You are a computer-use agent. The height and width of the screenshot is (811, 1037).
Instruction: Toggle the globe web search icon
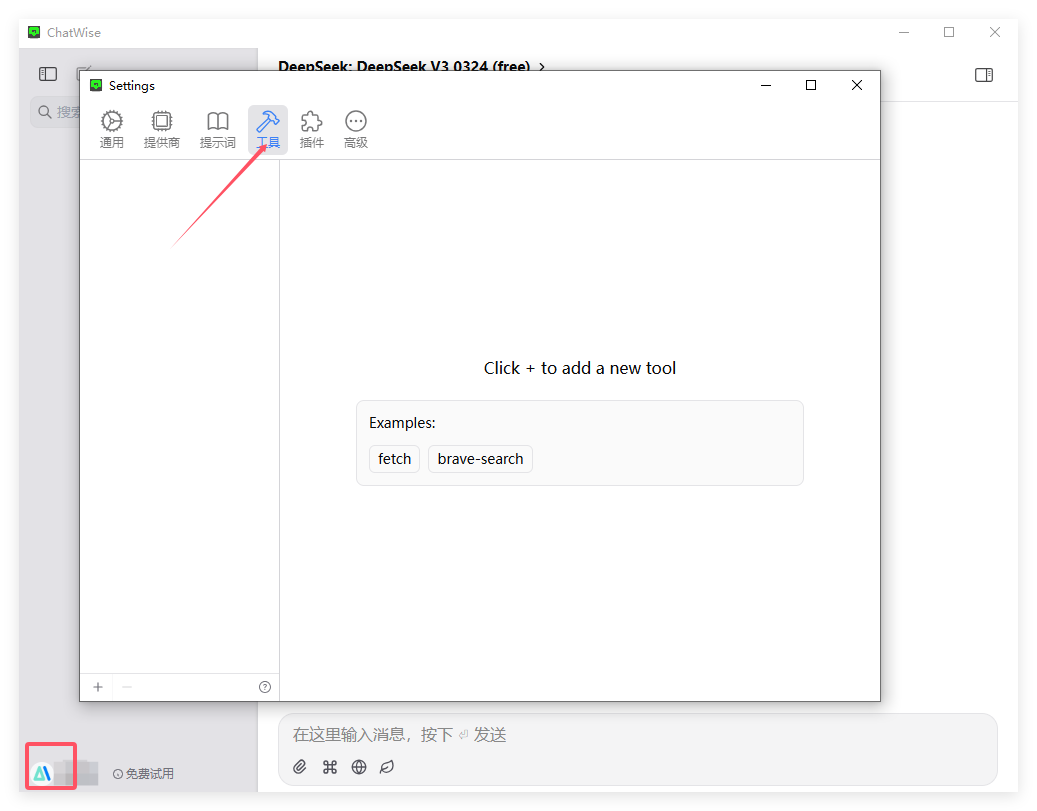359,767
